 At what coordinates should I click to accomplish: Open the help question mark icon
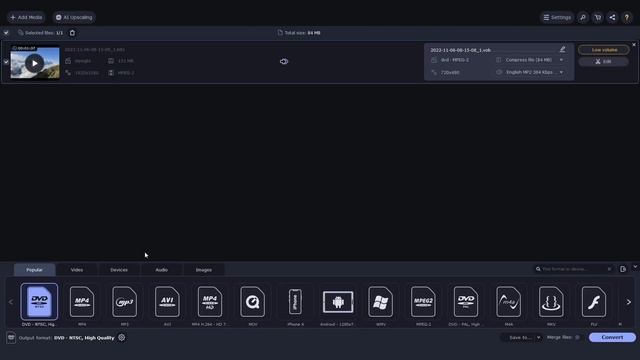point(627,17)
